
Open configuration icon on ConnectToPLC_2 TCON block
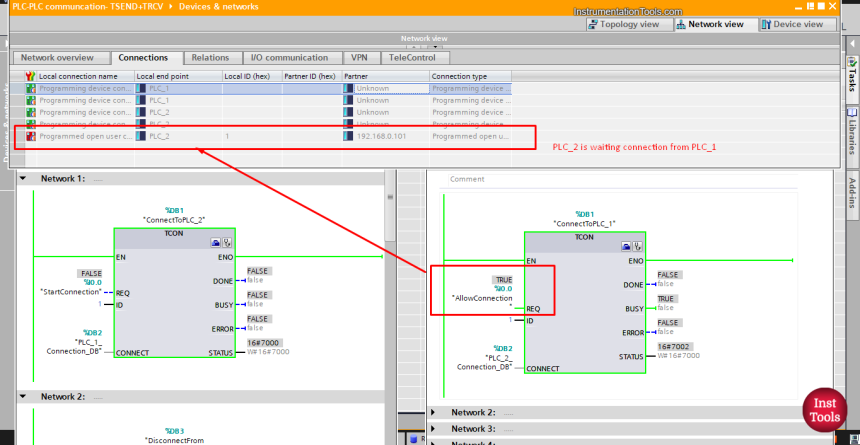coord(216,243)
